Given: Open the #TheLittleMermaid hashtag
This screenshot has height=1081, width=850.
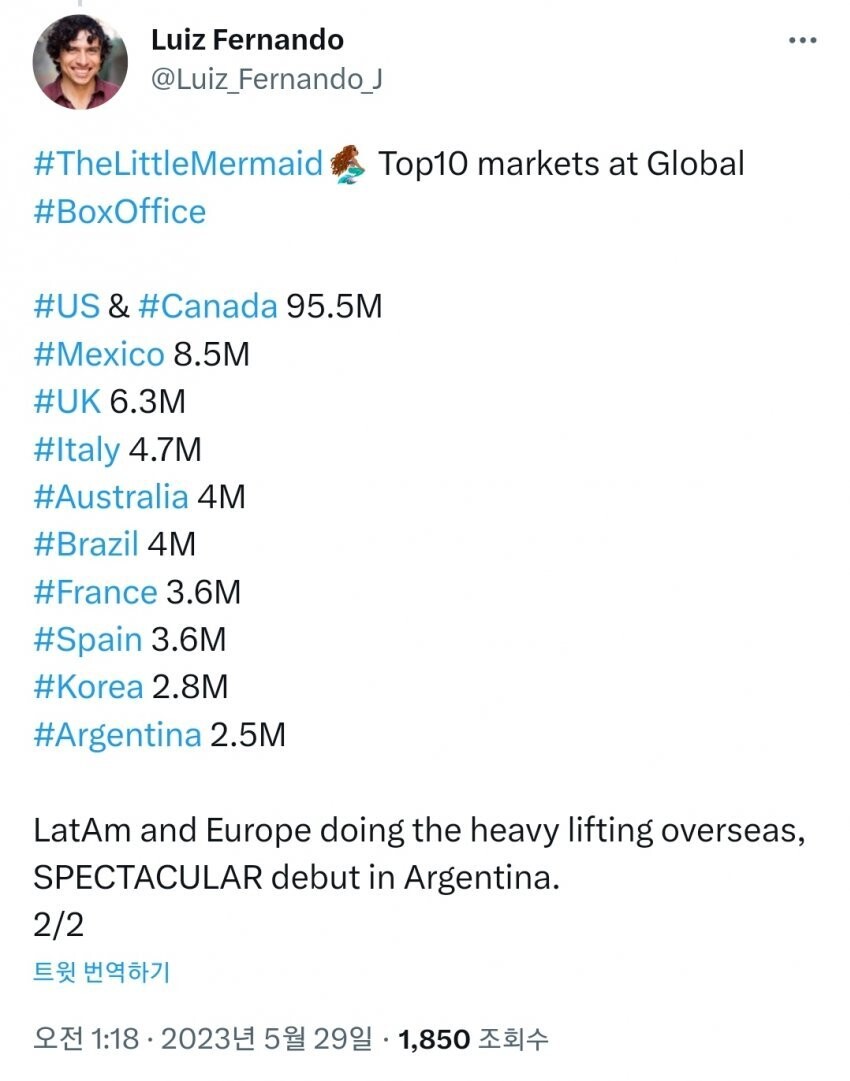Looking at the screenshot, I should point(178,164).
